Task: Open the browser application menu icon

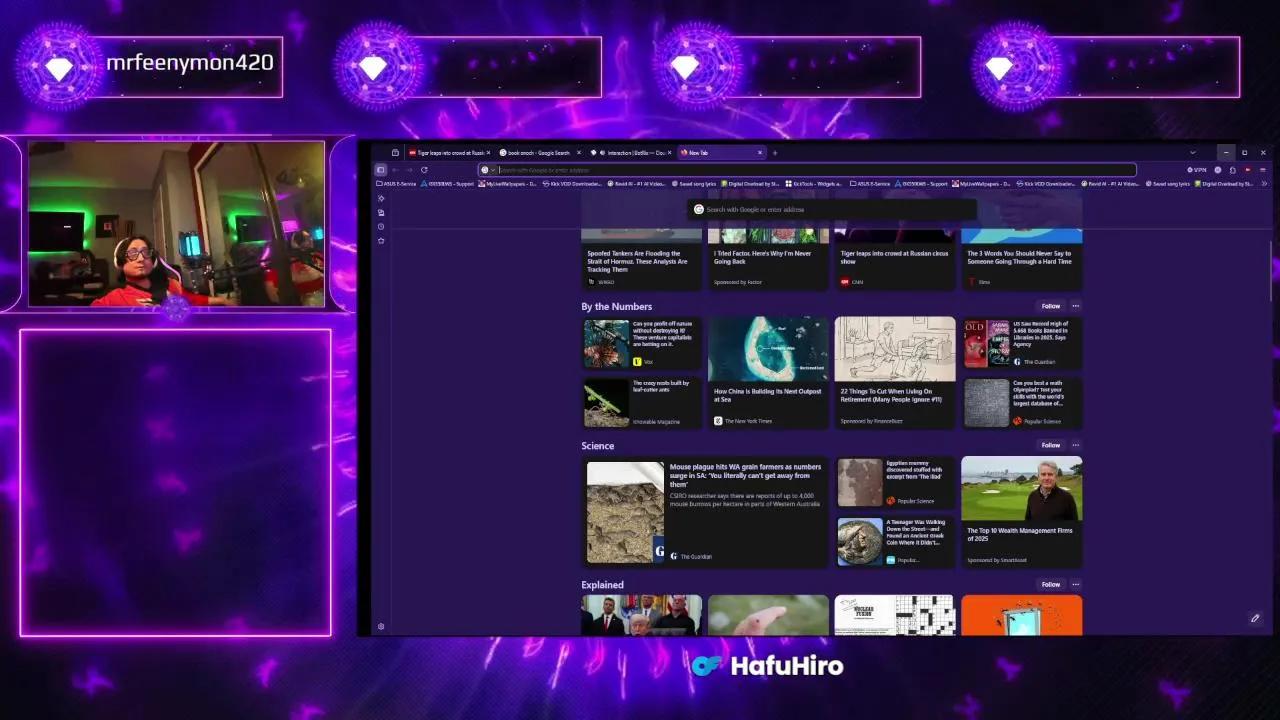Action: coord(1262,170)
